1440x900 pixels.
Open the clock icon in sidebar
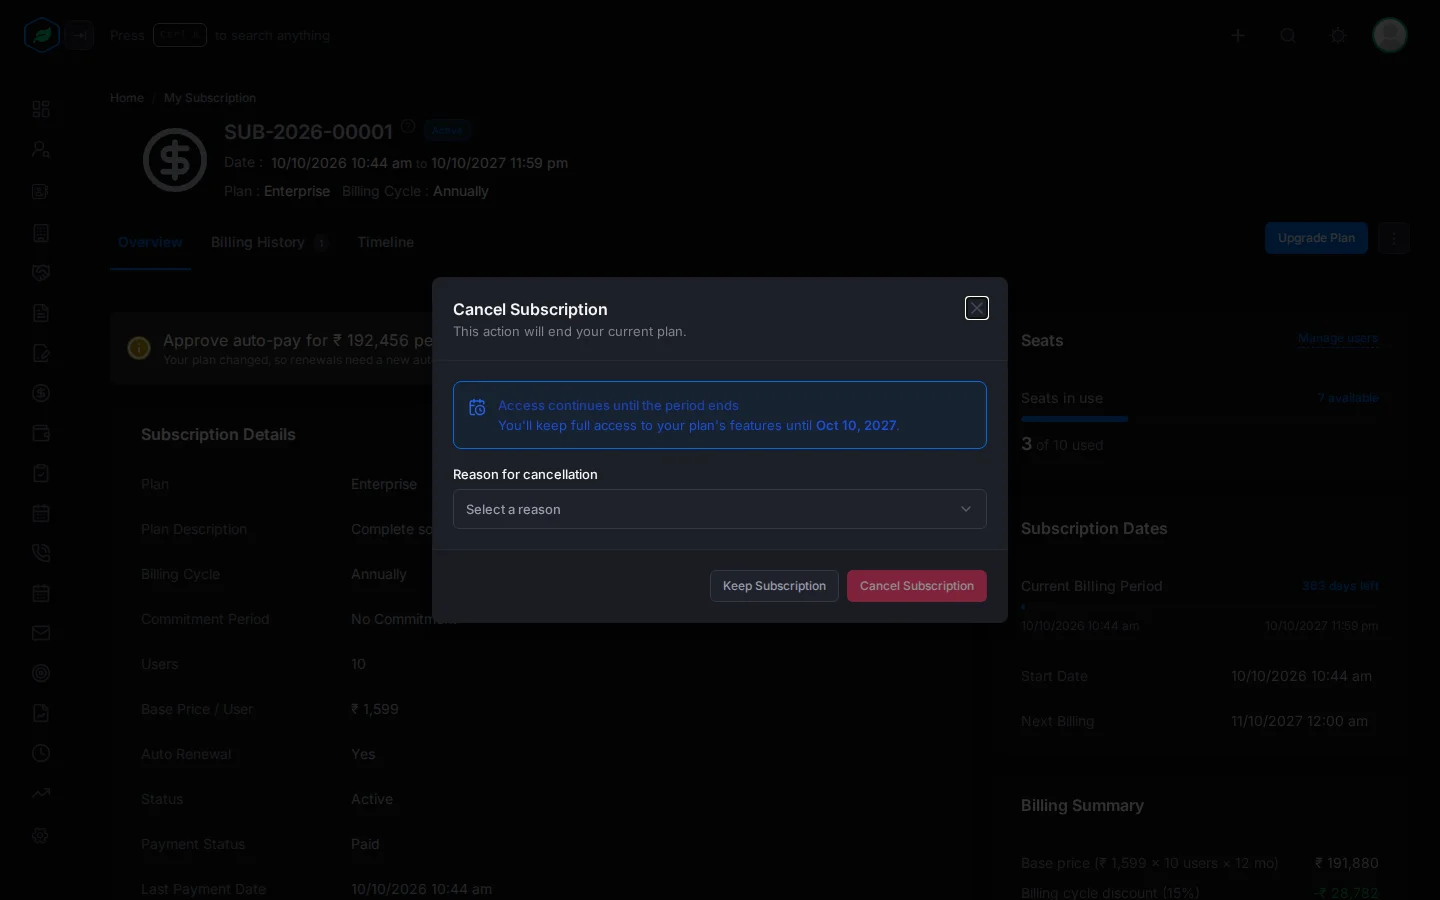tap(41, 753)
